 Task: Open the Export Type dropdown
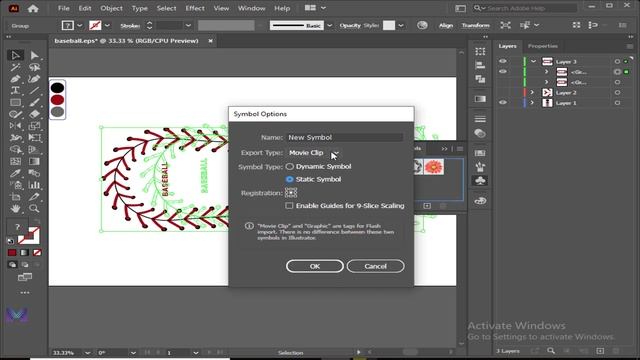313,153
